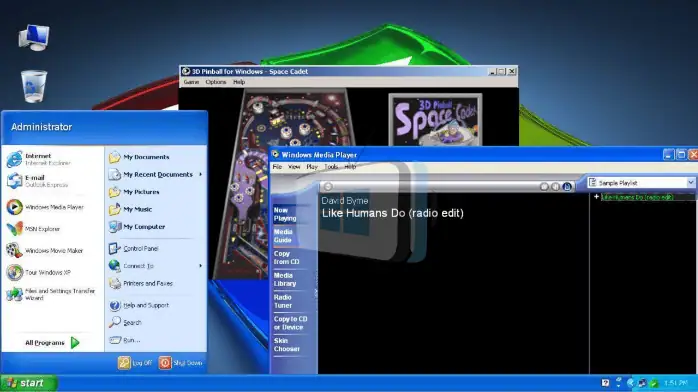This screenshot has height=392, width=698.
Task: Open the Sample Playlist dropdown
Action: pyautogui.click(x=690, y=182)
